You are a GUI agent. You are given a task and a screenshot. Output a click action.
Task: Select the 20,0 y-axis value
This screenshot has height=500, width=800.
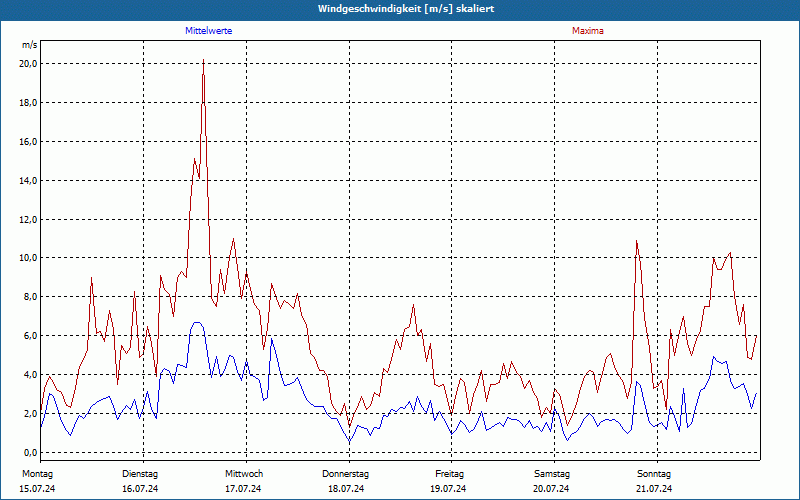point(28,64)
